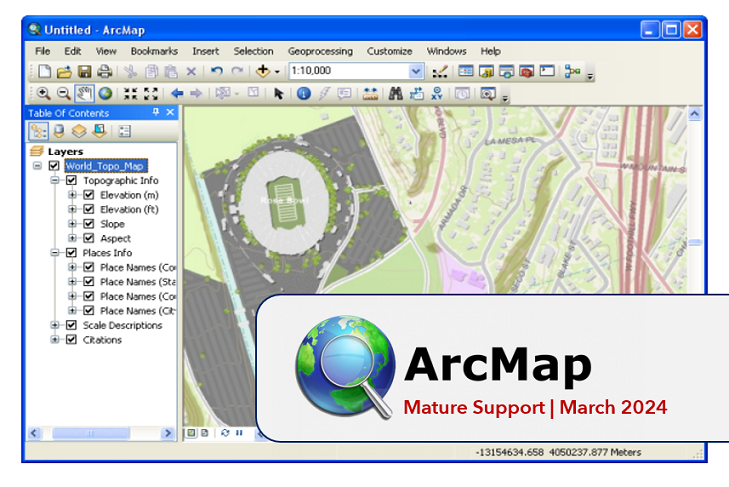Open the Insert menu
Viewport: 729px width, 487px height.
205,51
